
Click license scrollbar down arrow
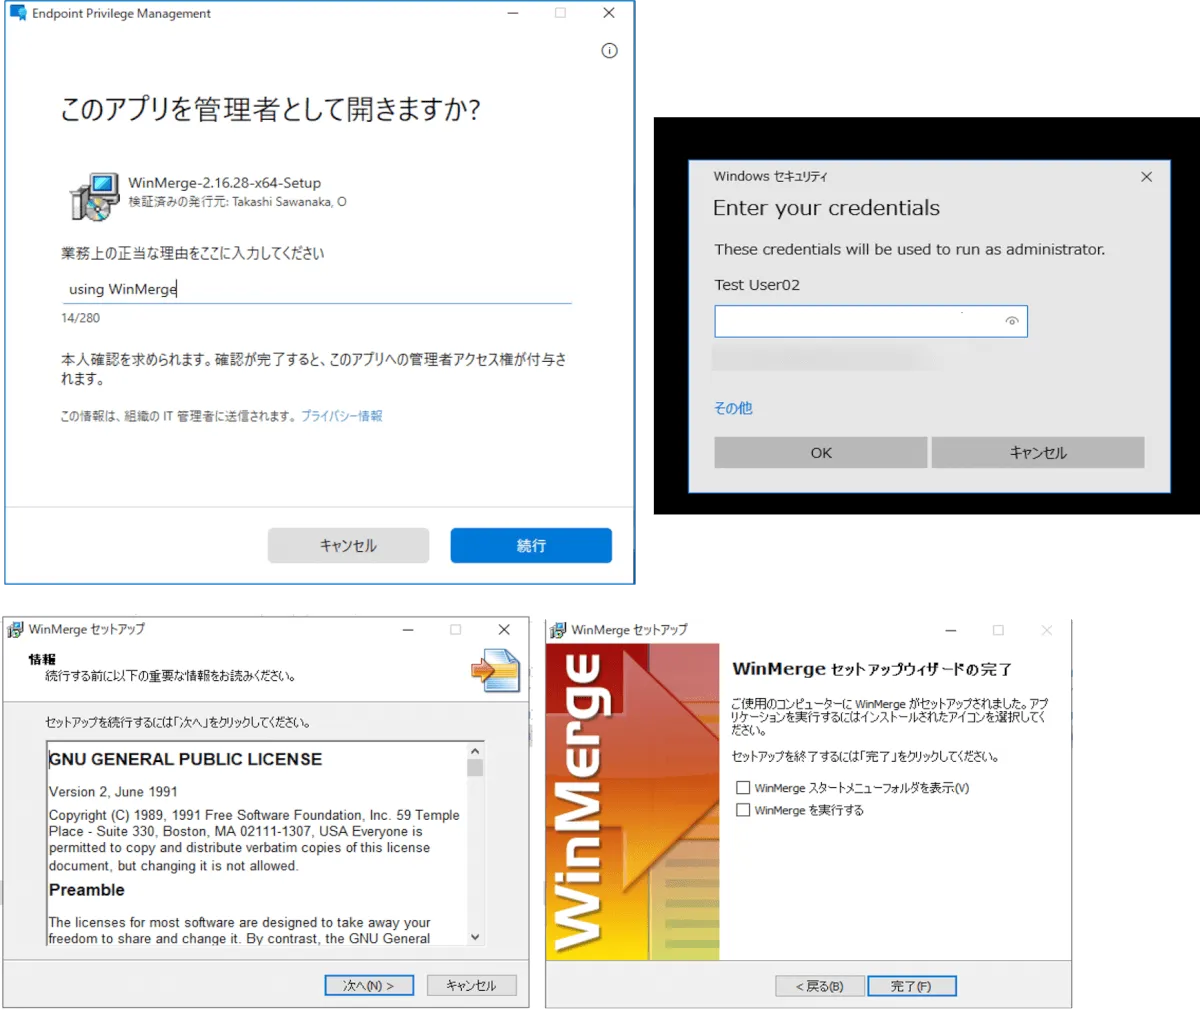click(475, 937)
